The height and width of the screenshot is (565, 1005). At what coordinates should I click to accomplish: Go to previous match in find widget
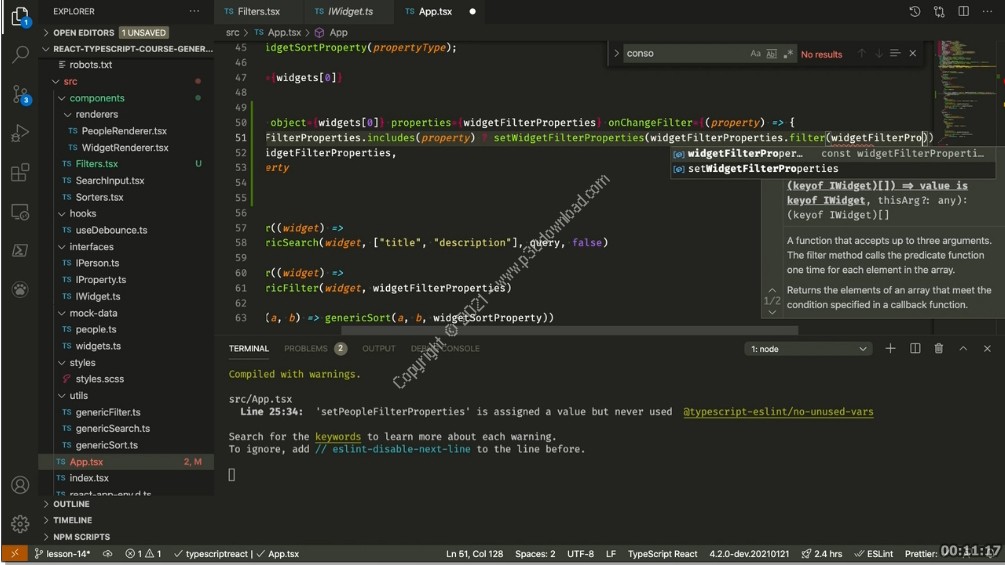click(x=861, y=53)
